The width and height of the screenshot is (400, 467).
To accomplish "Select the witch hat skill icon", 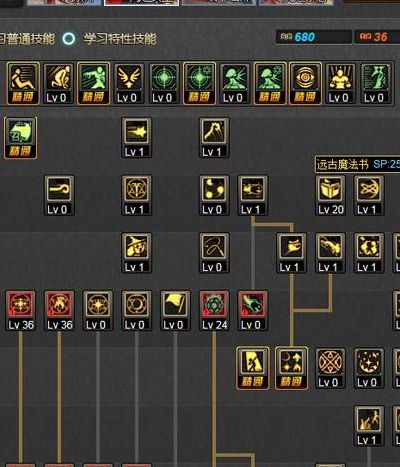I will pyautogui.click(x=136, y=253).
